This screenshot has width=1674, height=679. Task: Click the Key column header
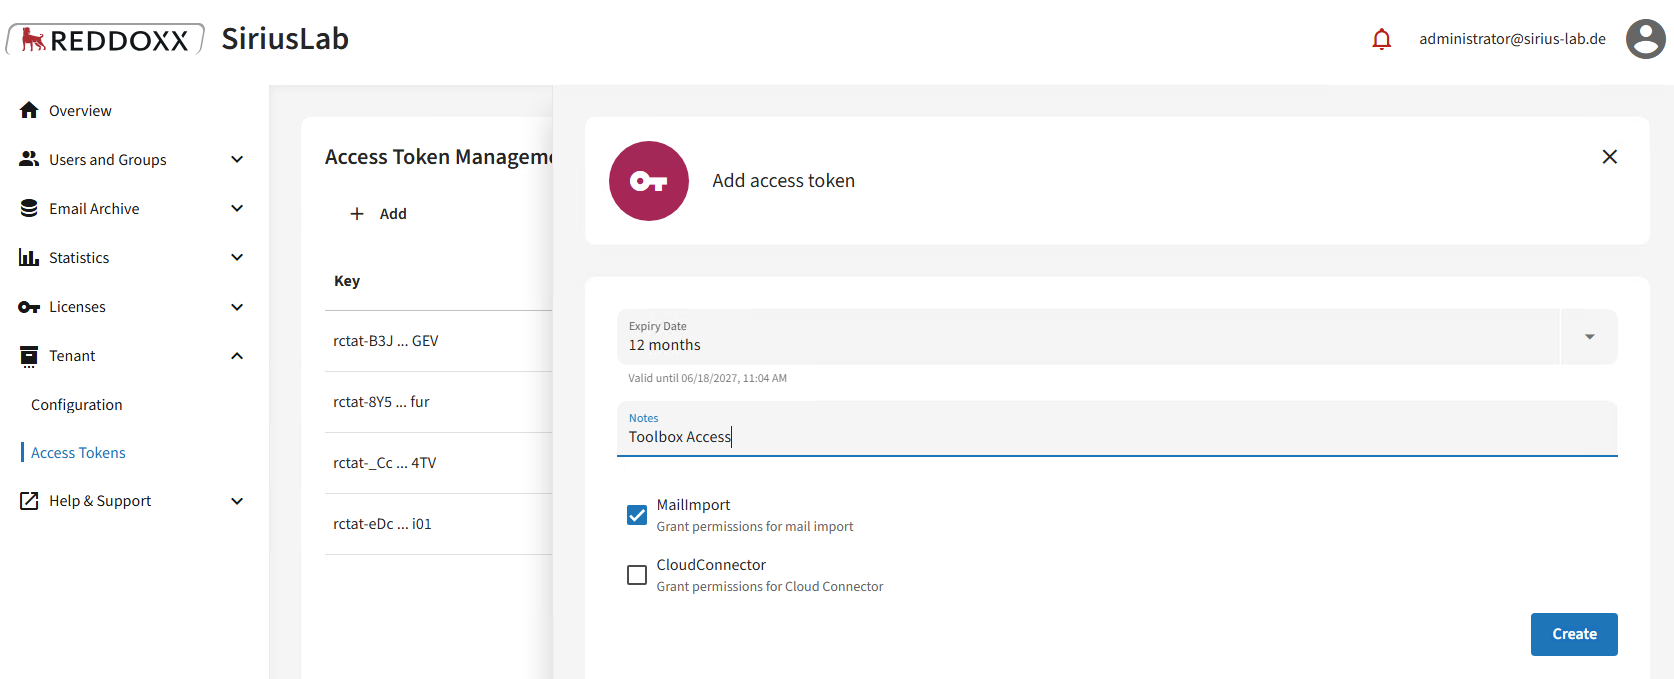[x=347, y=281]
